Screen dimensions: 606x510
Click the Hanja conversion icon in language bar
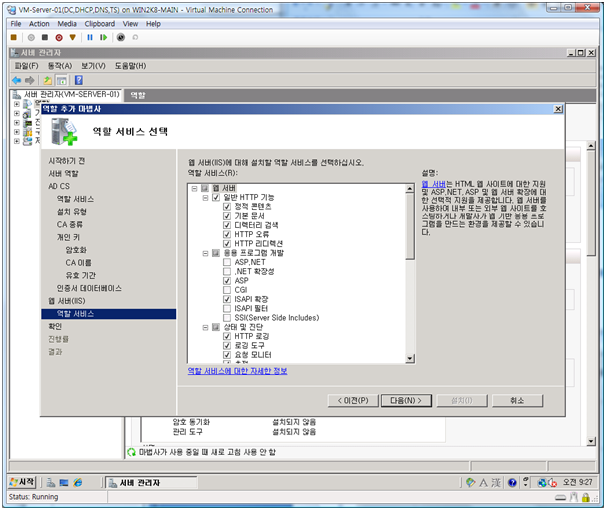point(496,483)
